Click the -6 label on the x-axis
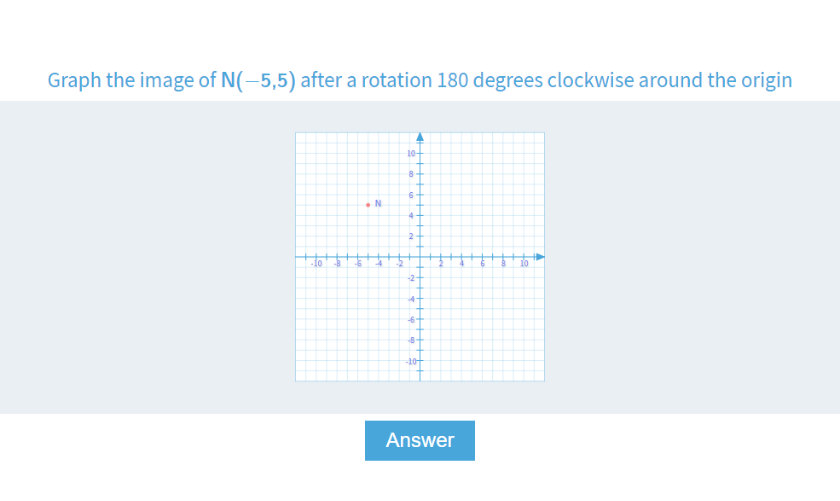This screenshot has height=501, width=840. click(x=357, y=265)
